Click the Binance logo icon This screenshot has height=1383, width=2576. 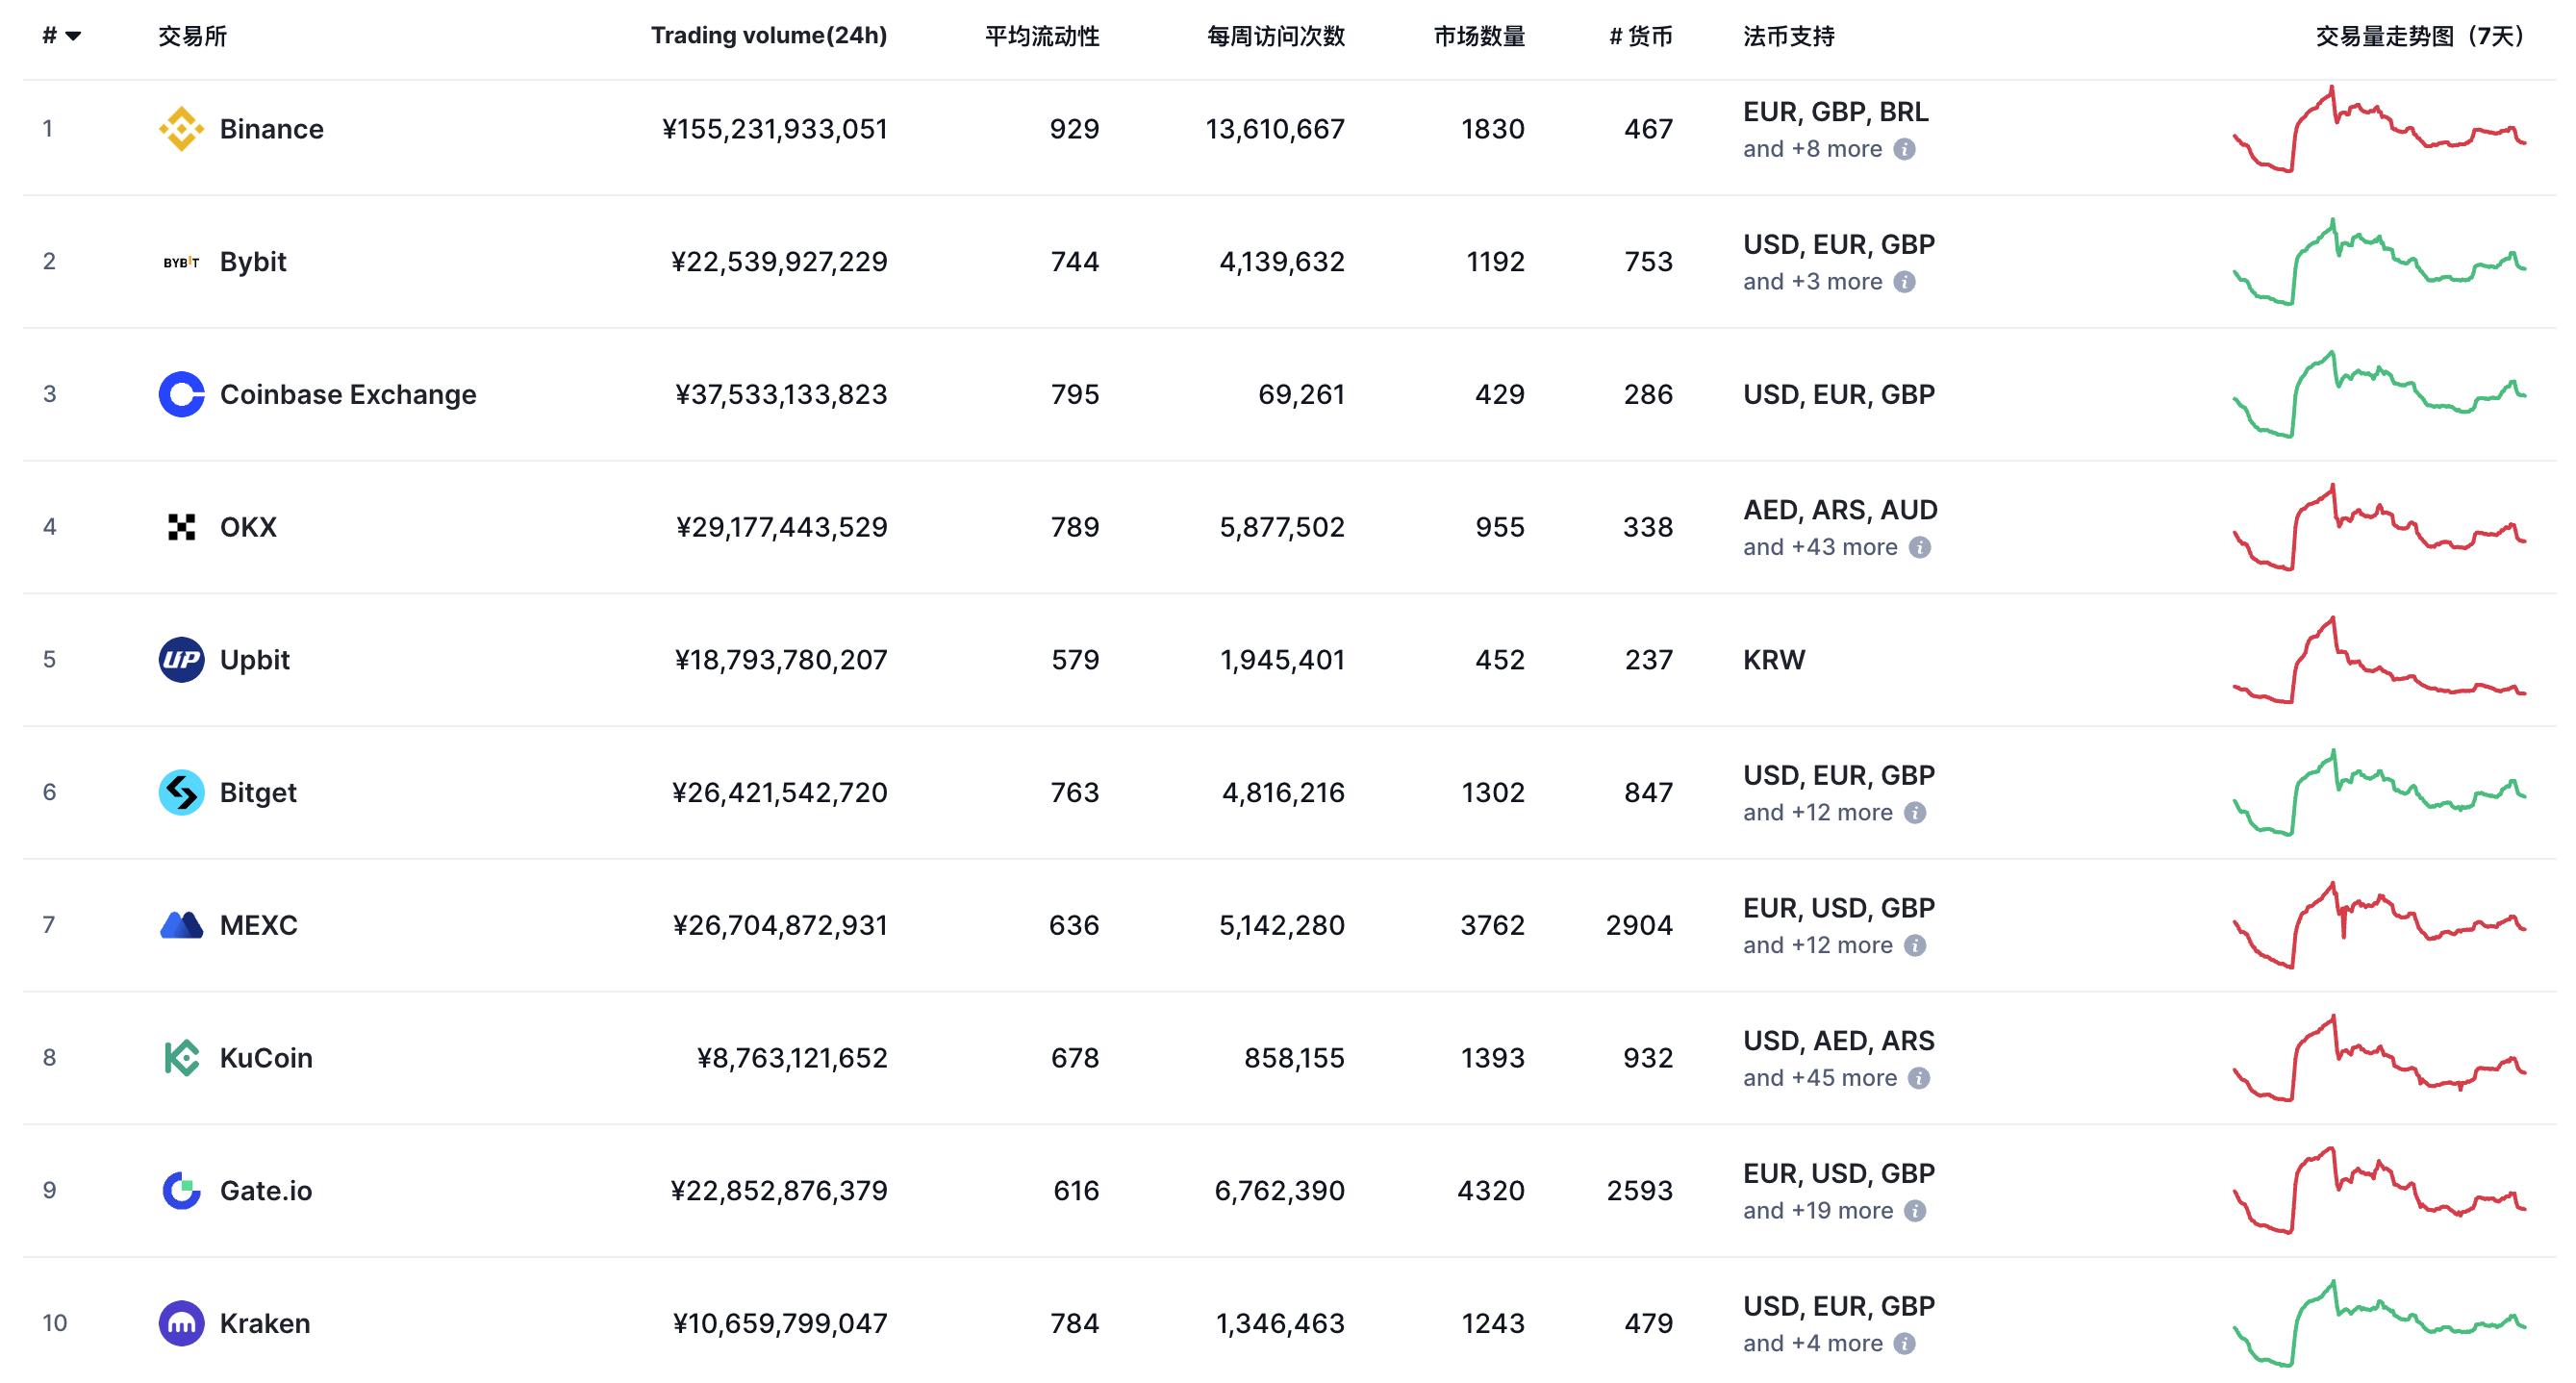coord(181,129)
